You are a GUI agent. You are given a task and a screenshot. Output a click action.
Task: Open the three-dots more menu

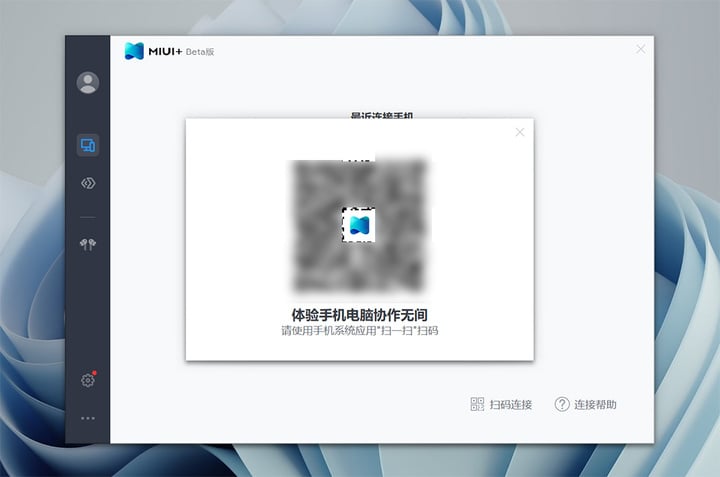pos(88,418)
